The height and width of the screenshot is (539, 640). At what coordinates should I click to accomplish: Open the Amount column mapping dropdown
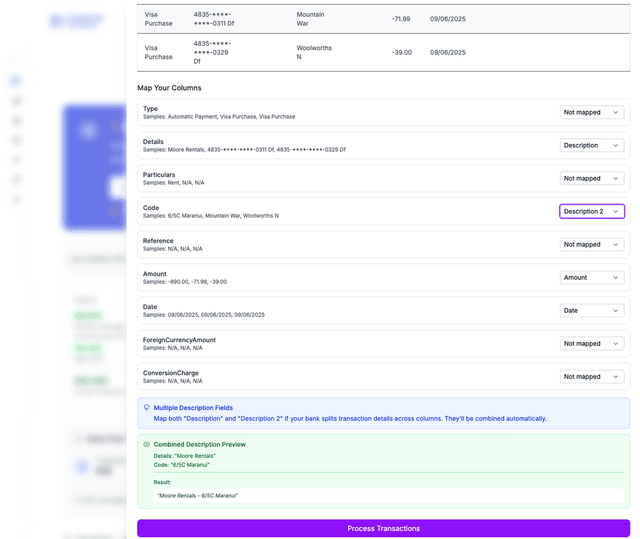pos(591,277)
